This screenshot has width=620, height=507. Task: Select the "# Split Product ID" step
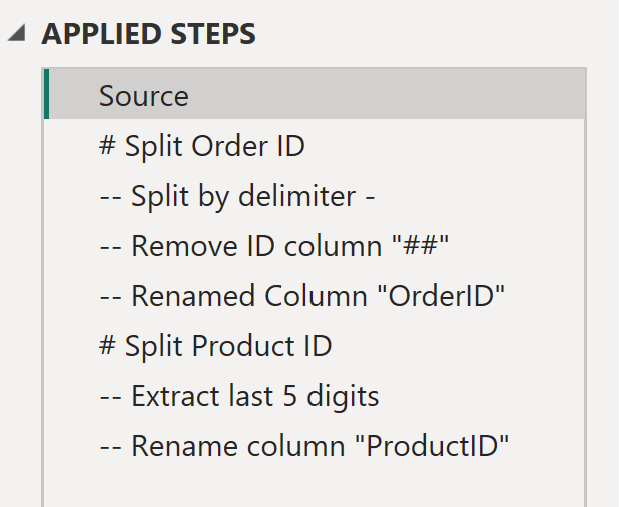pos(216,346)
